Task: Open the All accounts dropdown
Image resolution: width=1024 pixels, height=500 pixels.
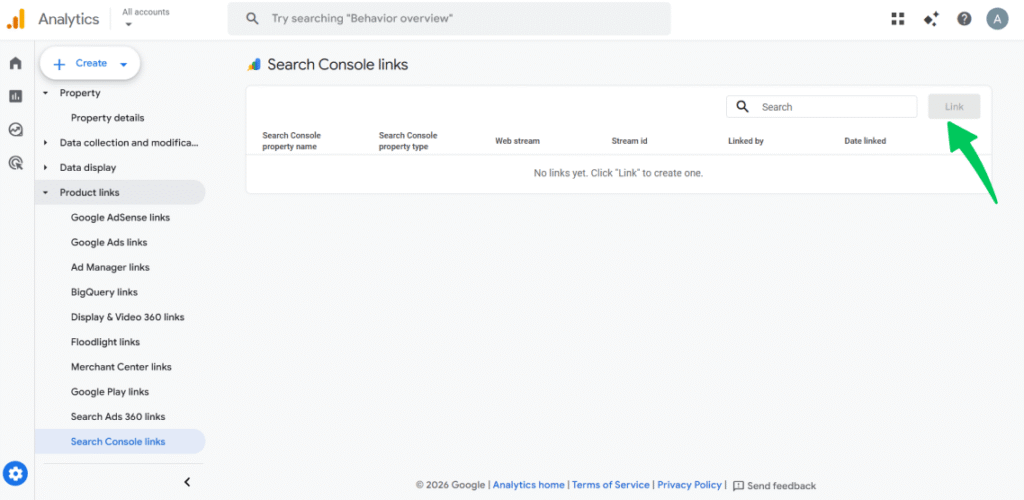Action: [146, 18]
